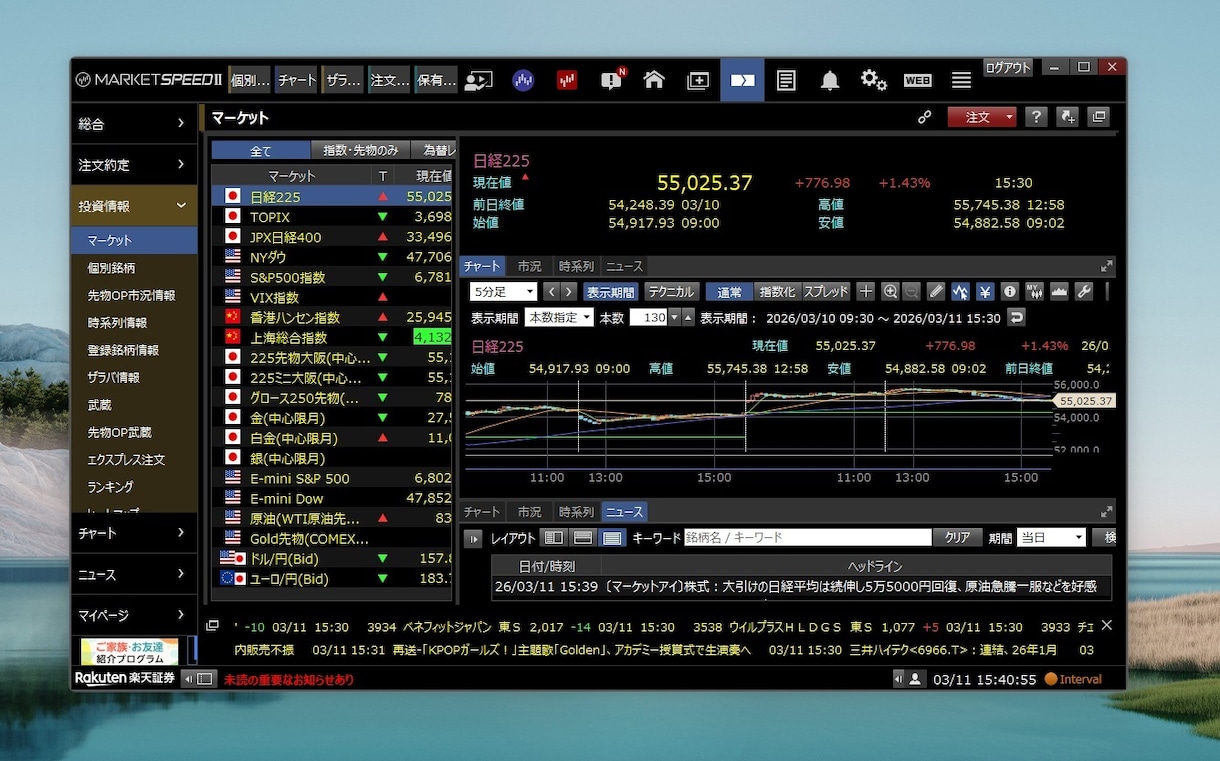1220x761 pixels.
Task: Toggle the crosshair plus tool on chart
Action: [x=865, y=291]
